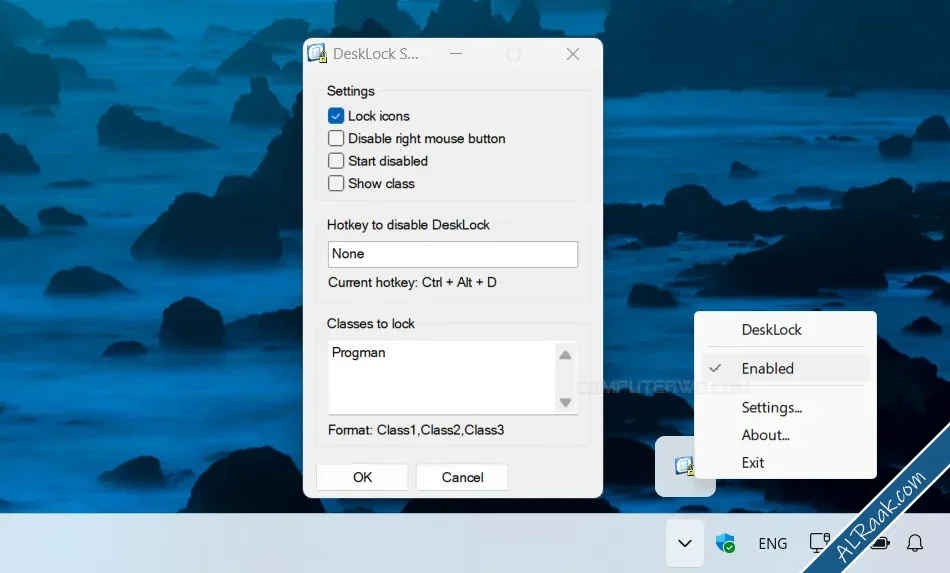Click Hotkey to disable DeskLock label
This screenshot has width=950, height=573.
point(408,225)
